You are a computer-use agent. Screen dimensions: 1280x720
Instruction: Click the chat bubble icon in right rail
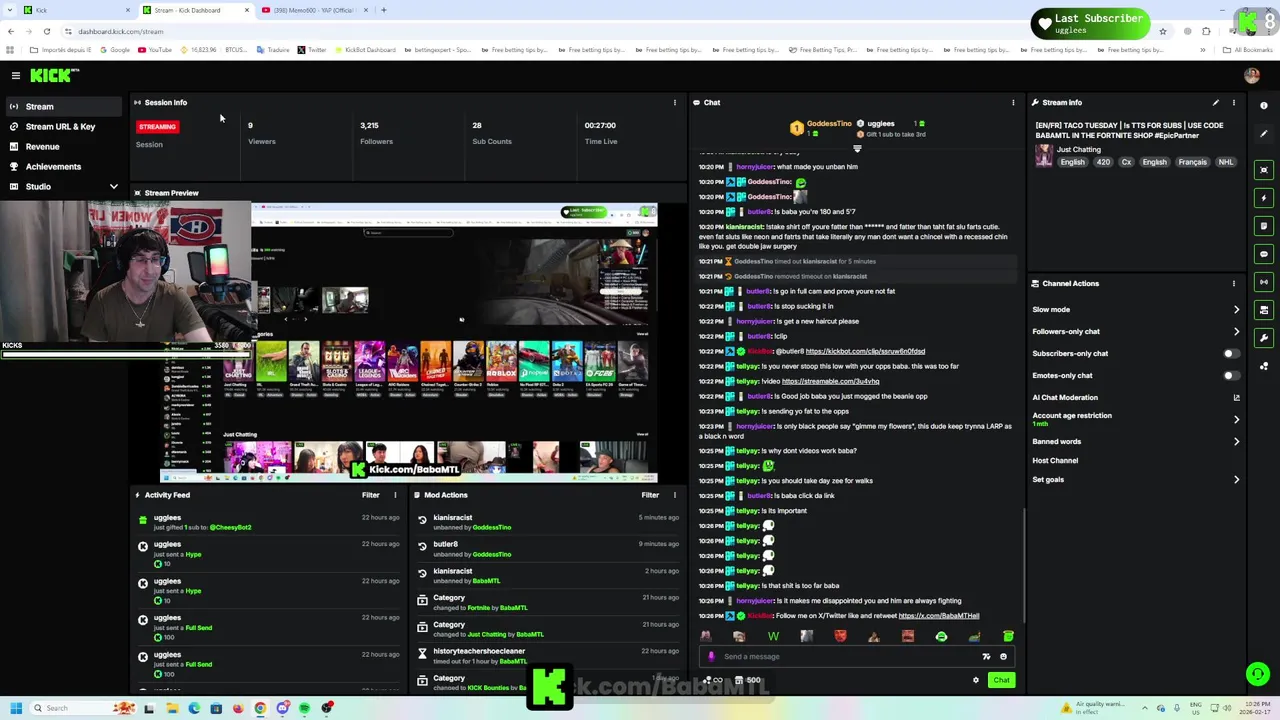pyautogui.click(x=1264, y=254)
